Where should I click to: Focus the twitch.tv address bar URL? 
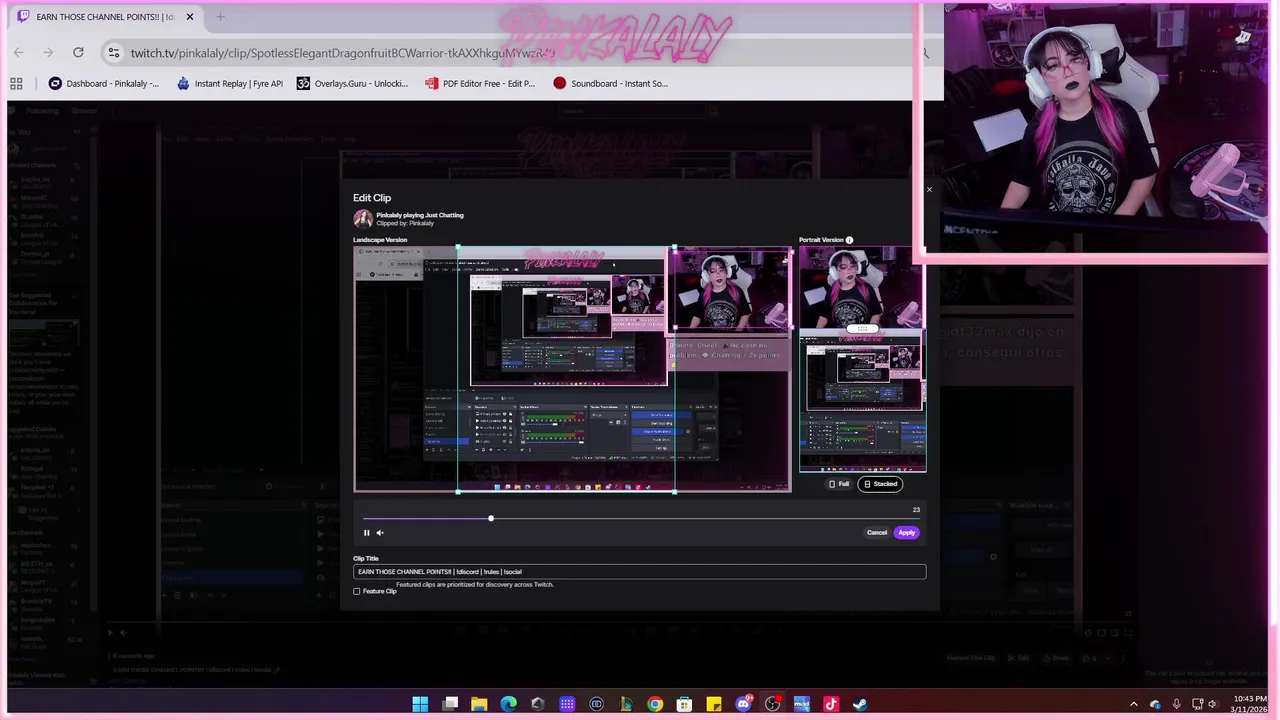tap(342, 53)
